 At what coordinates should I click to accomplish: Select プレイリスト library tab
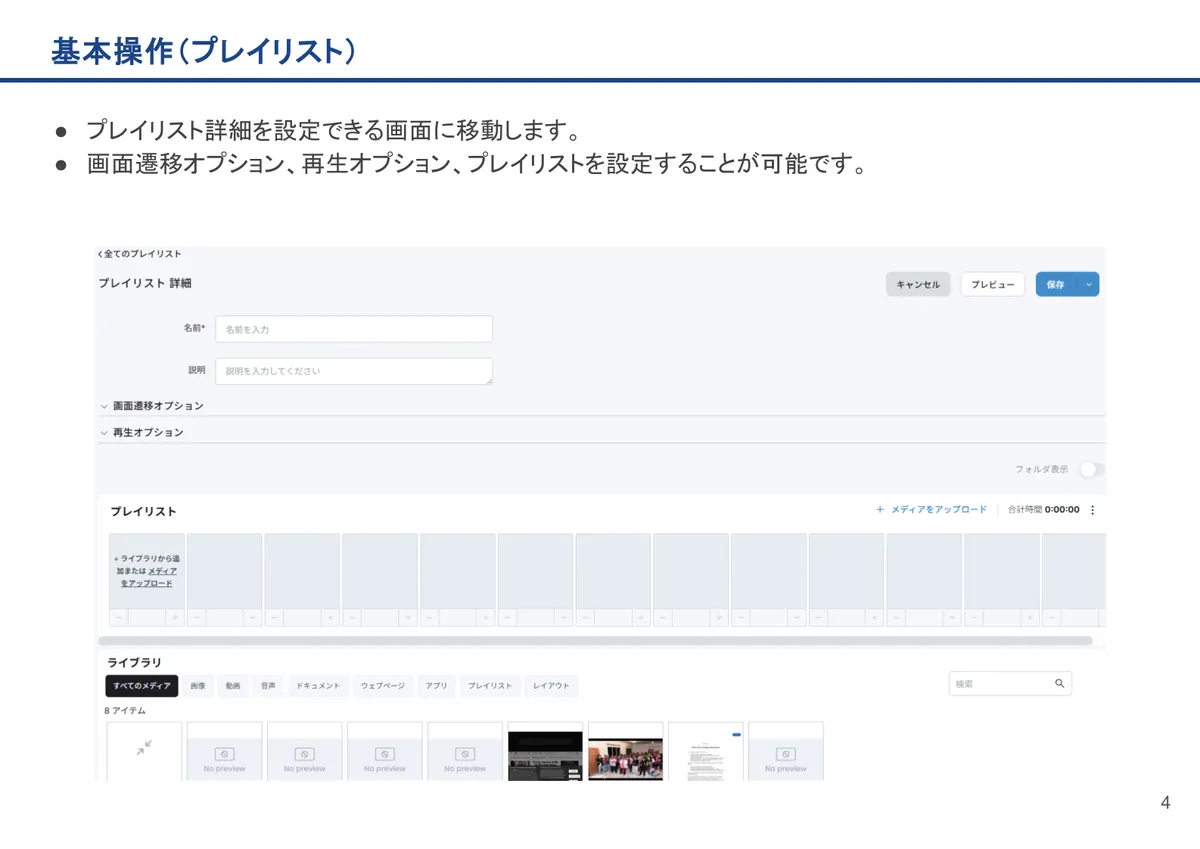point(490,686)
